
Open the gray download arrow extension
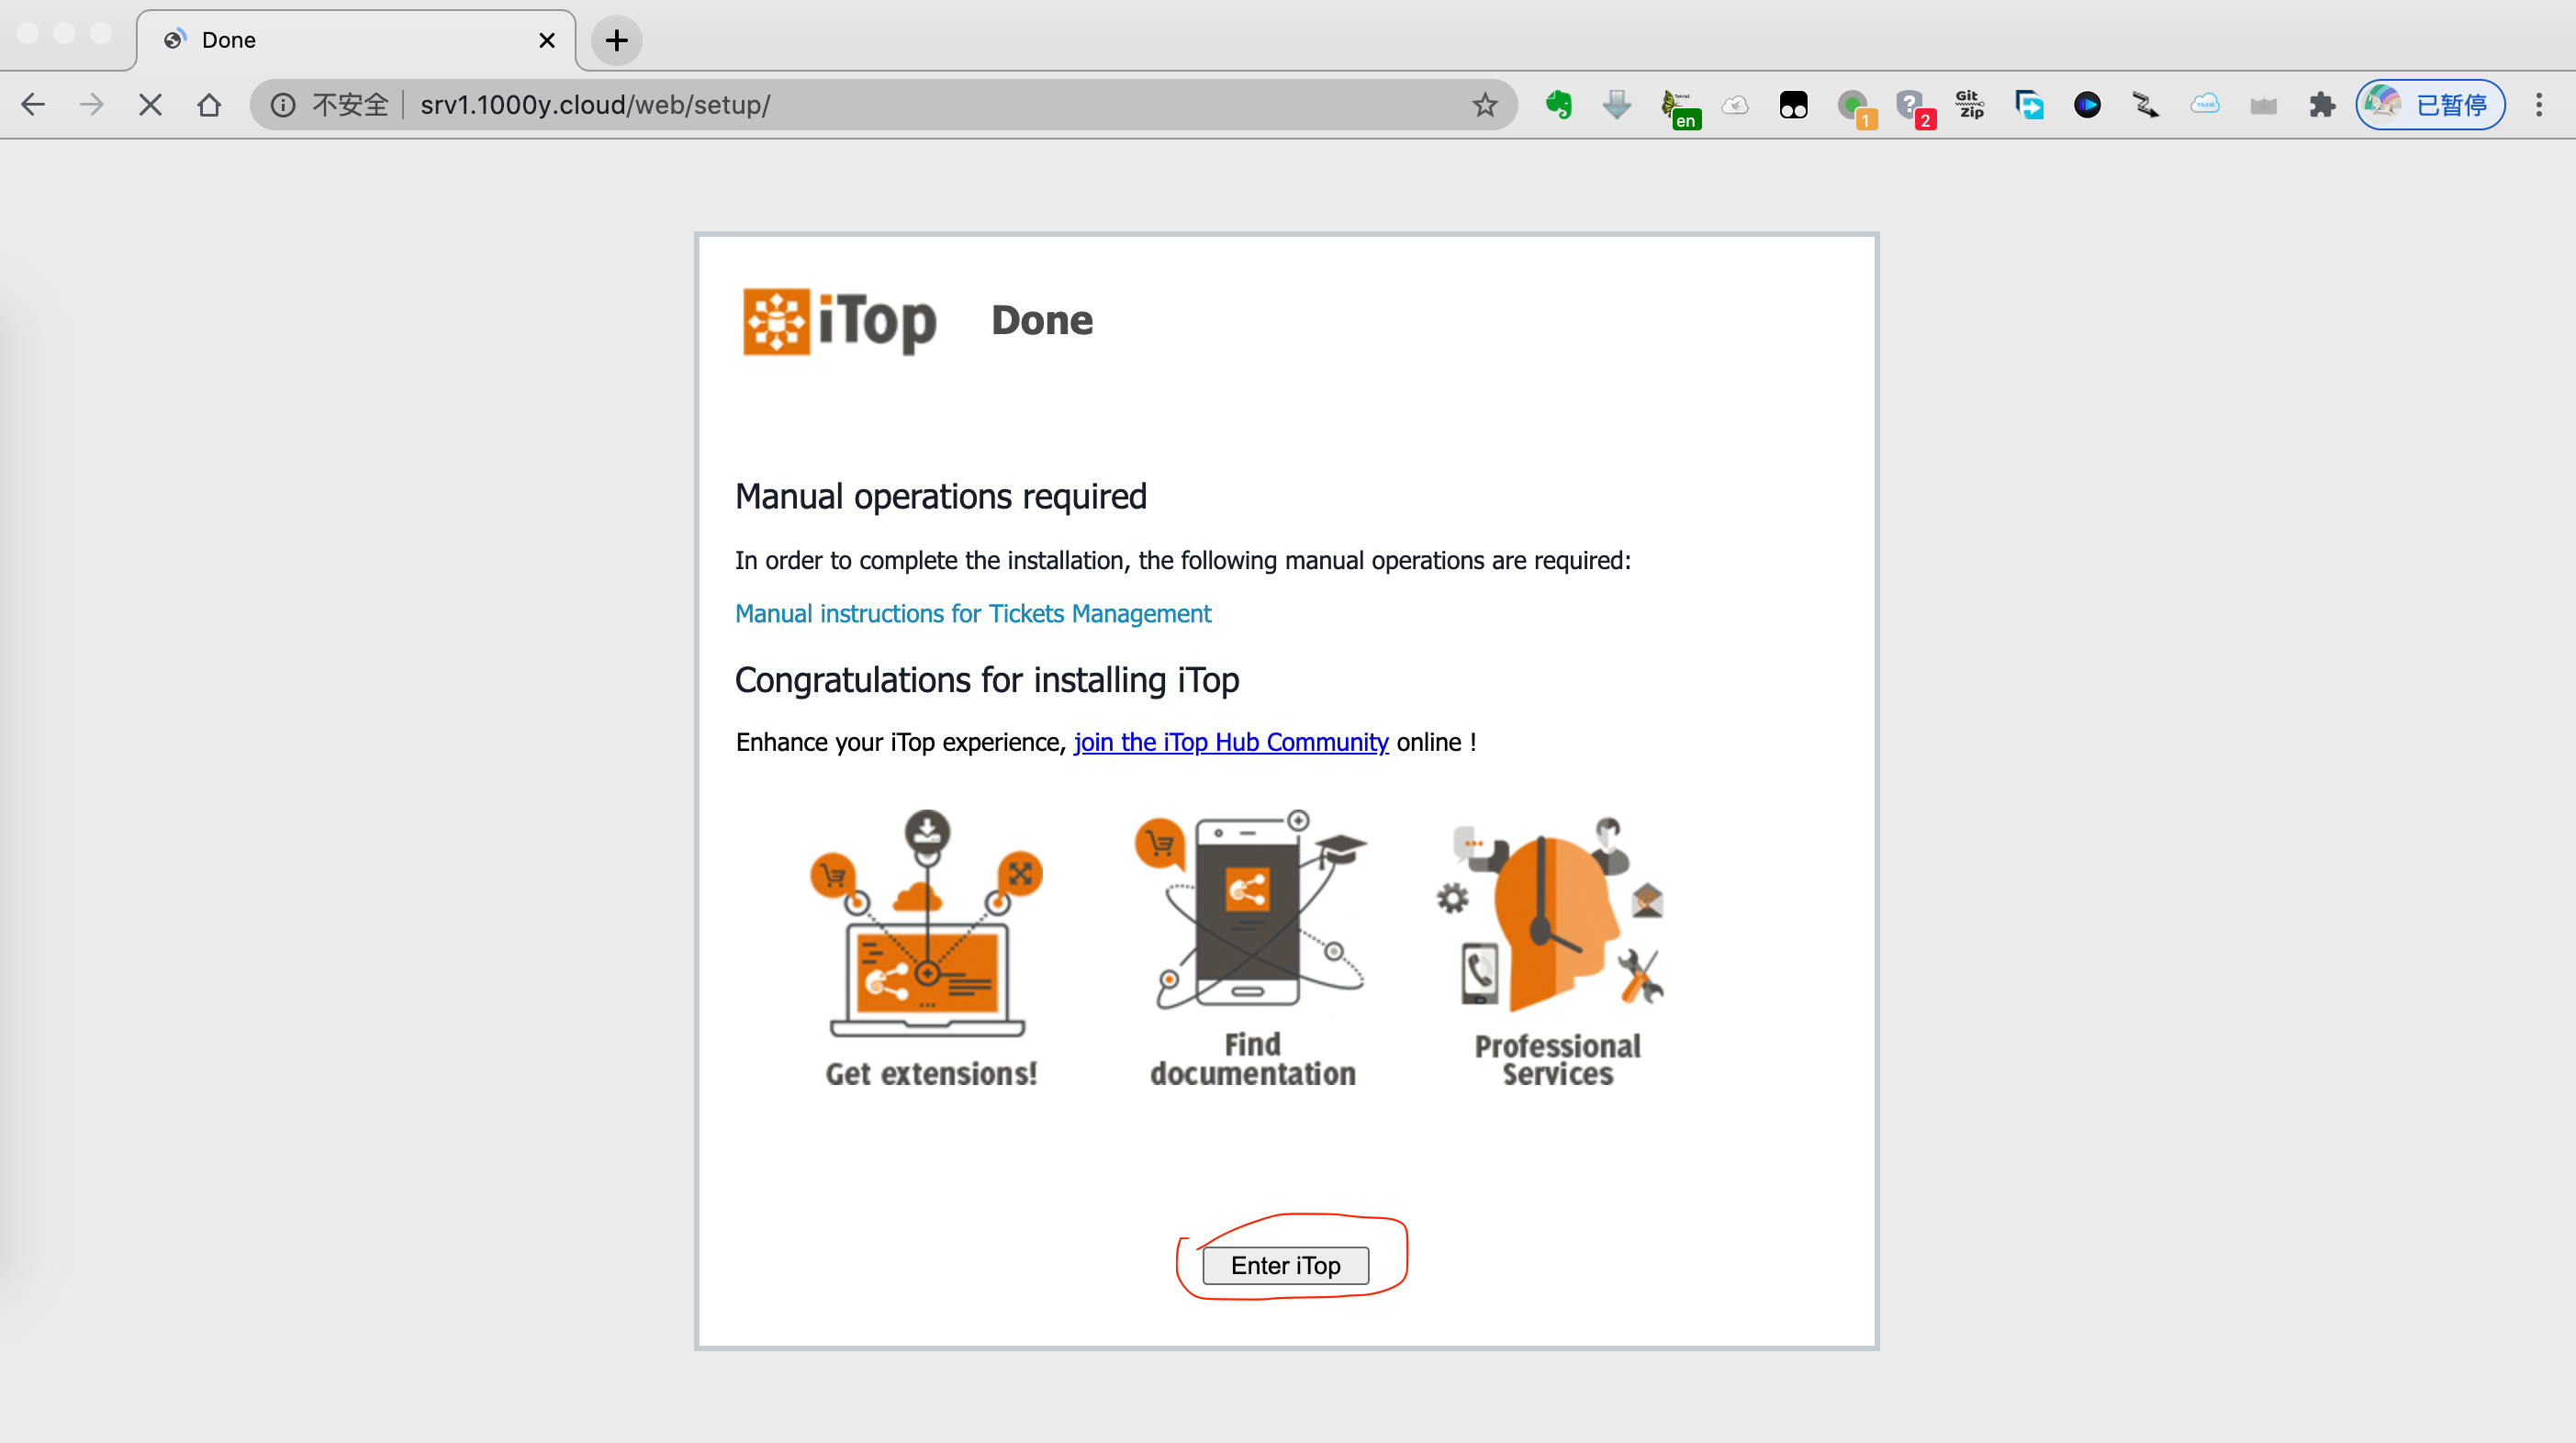1617,105
